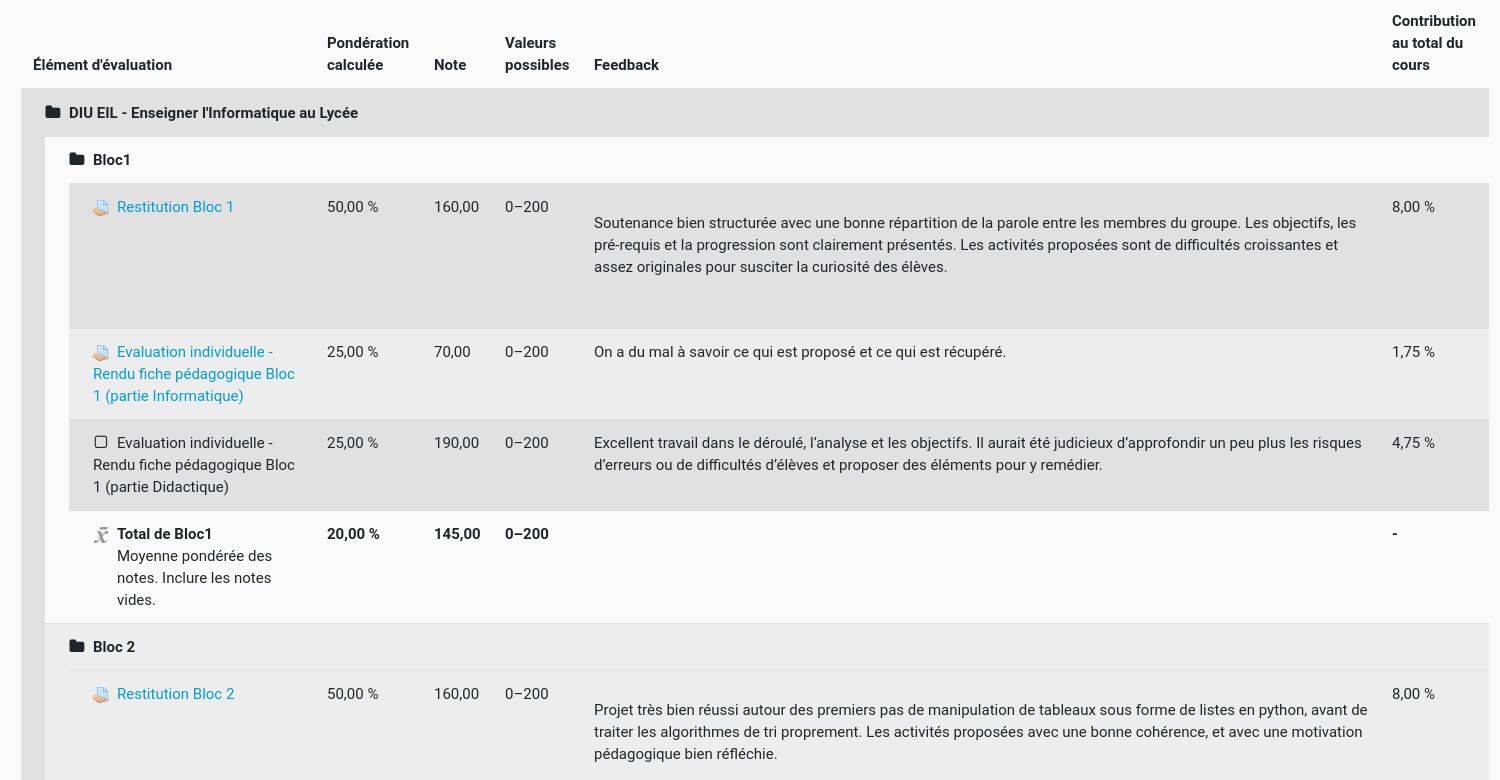Click the folder icon beside Bloc 2
The width and height of the screenshot is (1500, 780).
pyautogui.click(x=75, y=646)
